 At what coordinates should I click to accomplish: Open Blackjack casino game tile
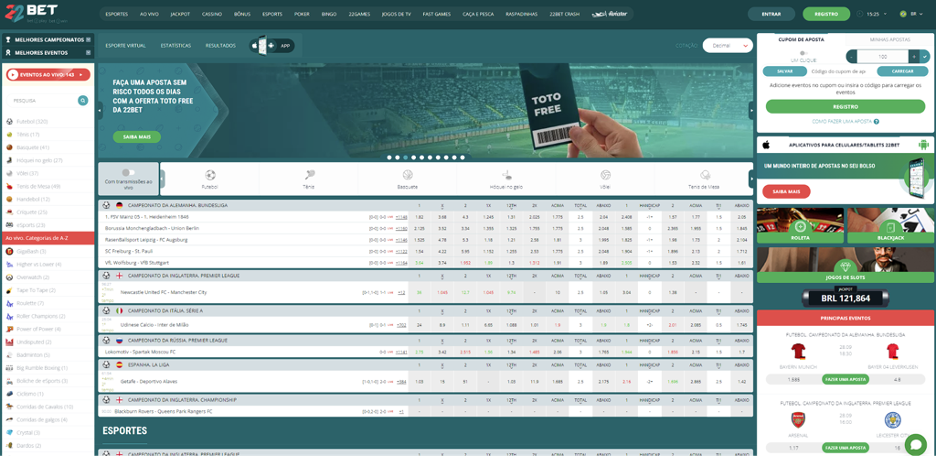tap(891, 226)
